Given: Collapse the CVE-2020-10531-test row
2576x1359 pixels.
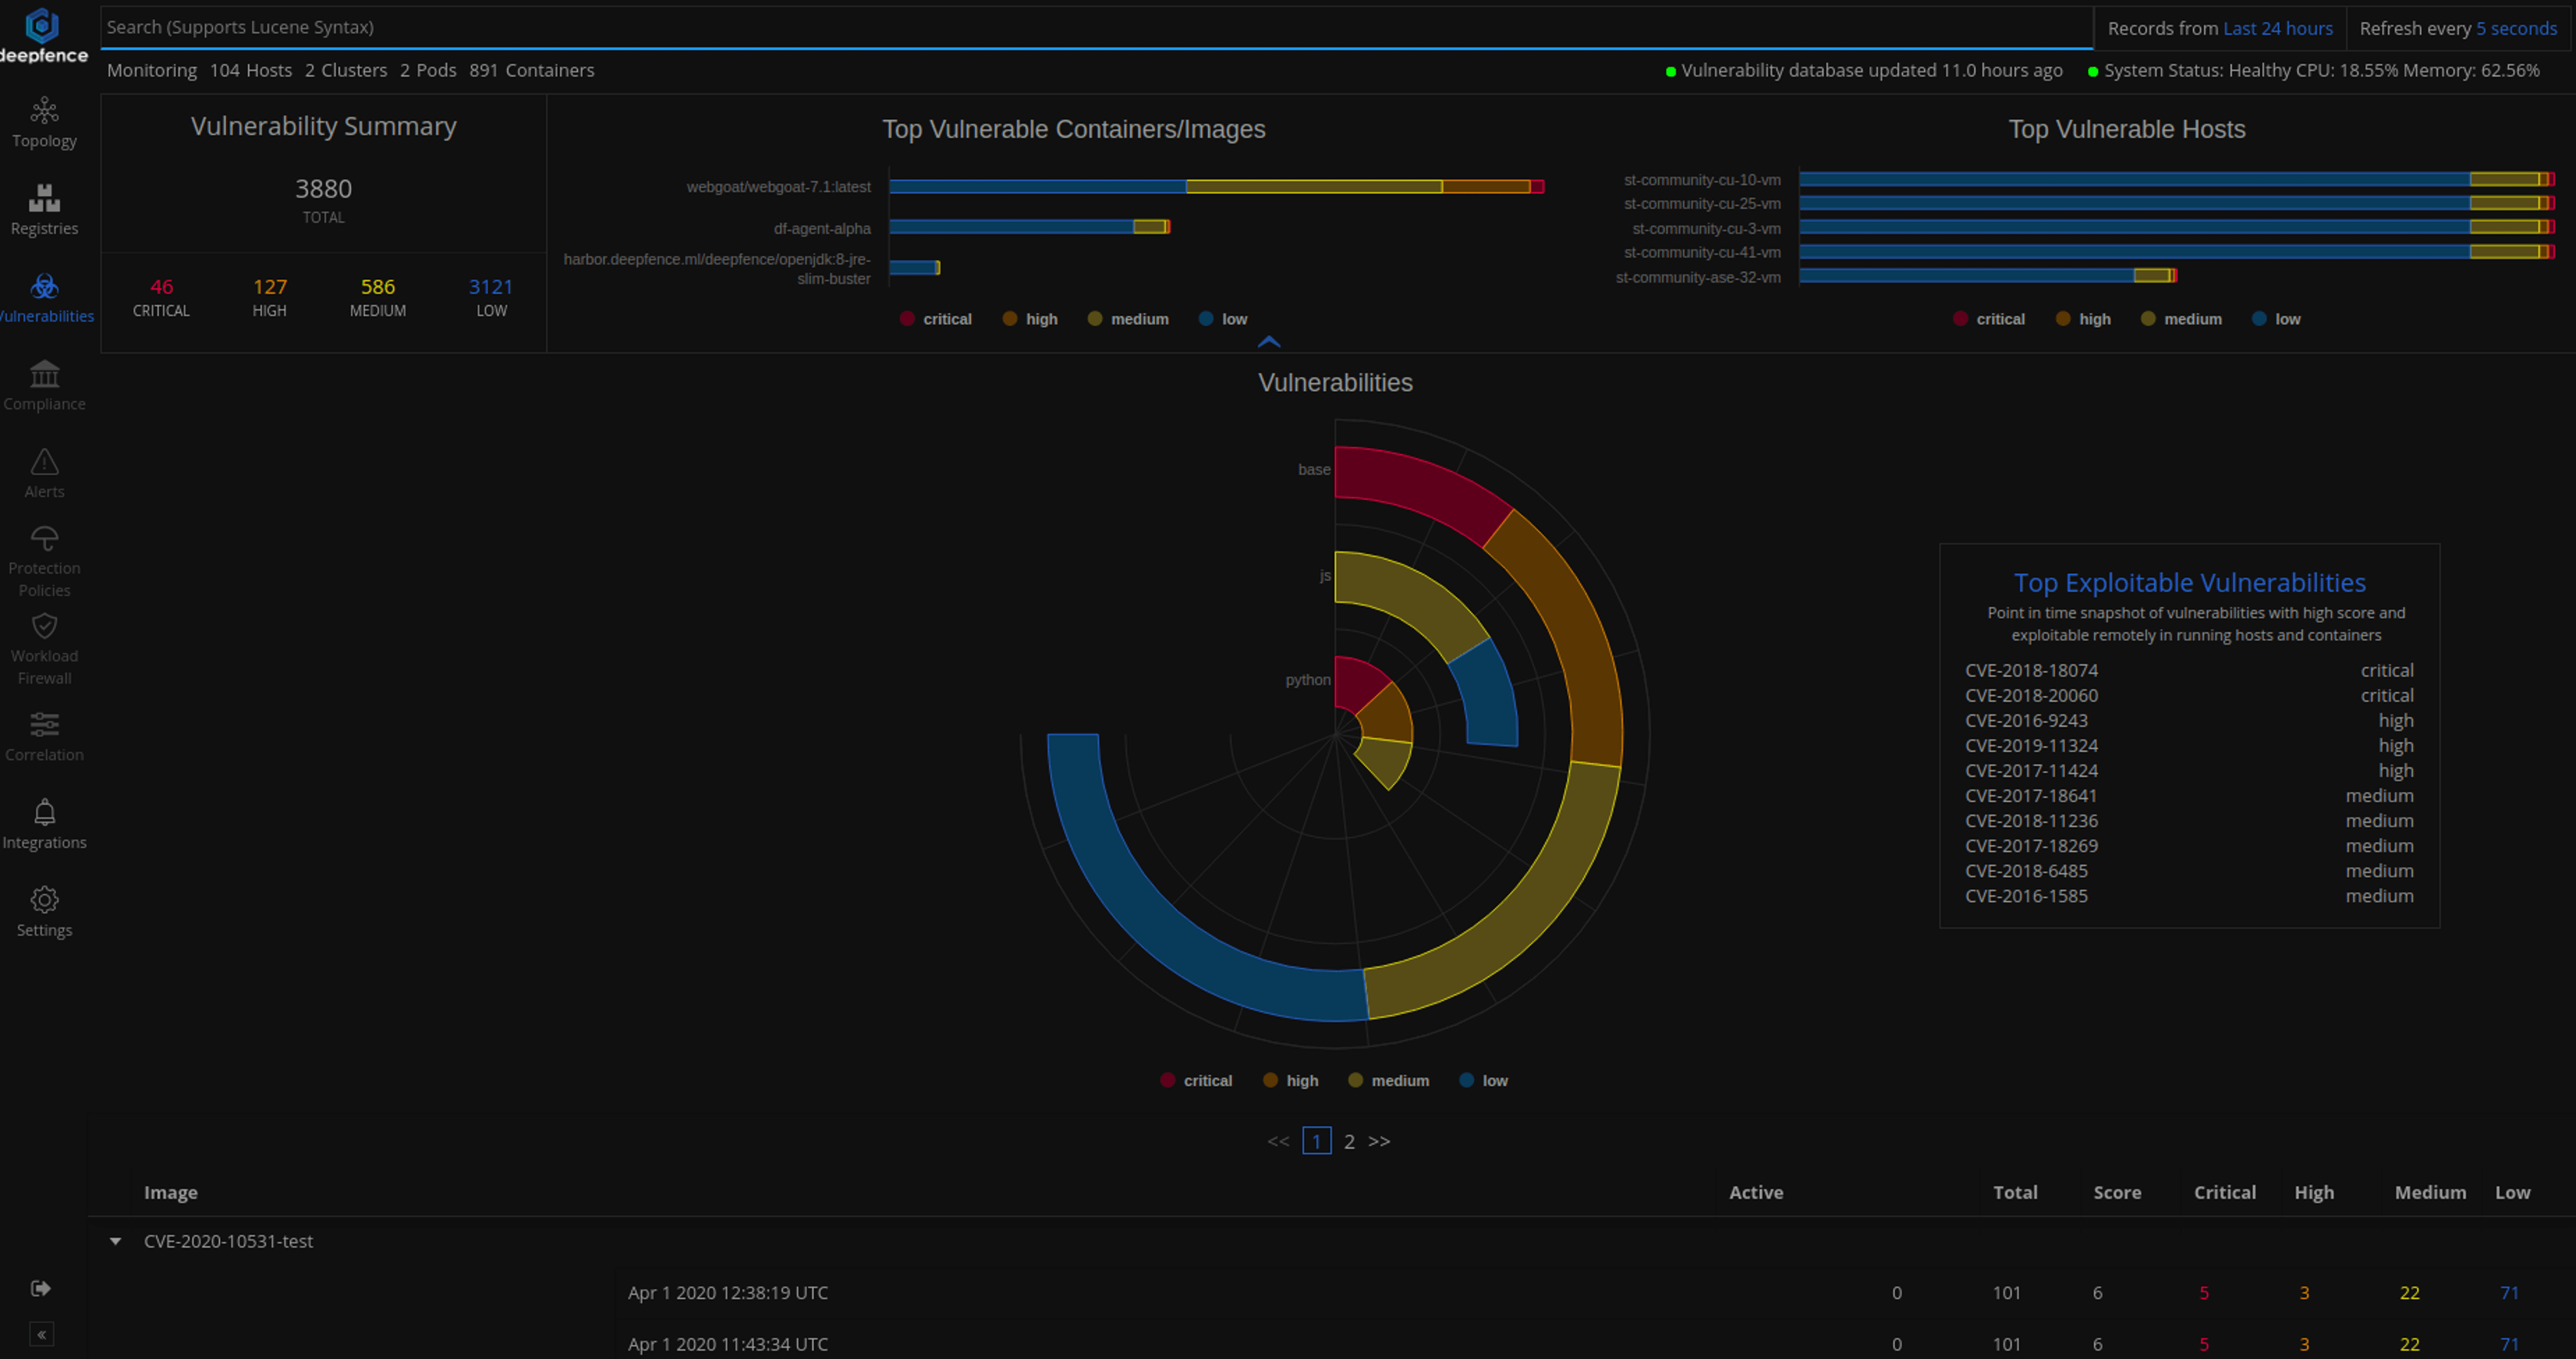Looking at the screenshot, I should coord(116,1241).
